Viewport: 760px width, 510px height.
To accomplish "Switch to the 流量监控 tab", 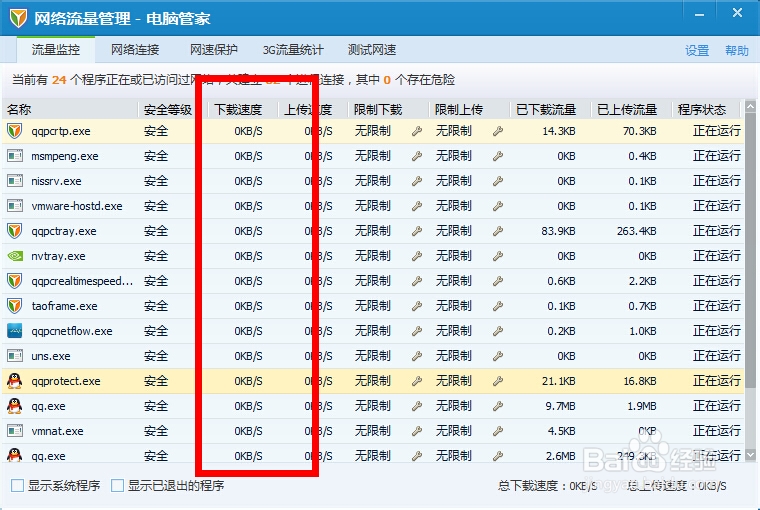I will click(56, 49).
